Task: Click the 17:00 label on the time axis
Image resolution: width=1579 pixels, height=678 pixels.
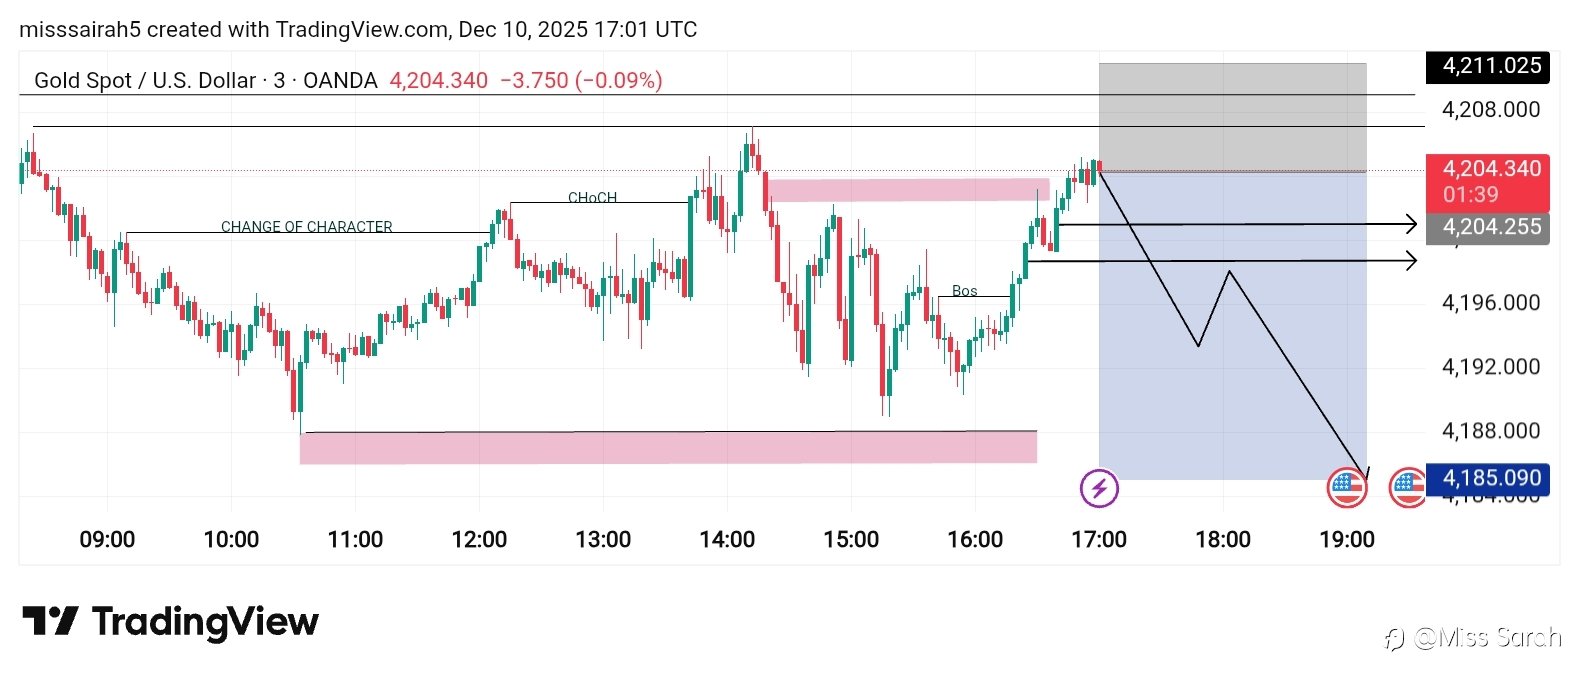Action: (x=1099, y=540)
